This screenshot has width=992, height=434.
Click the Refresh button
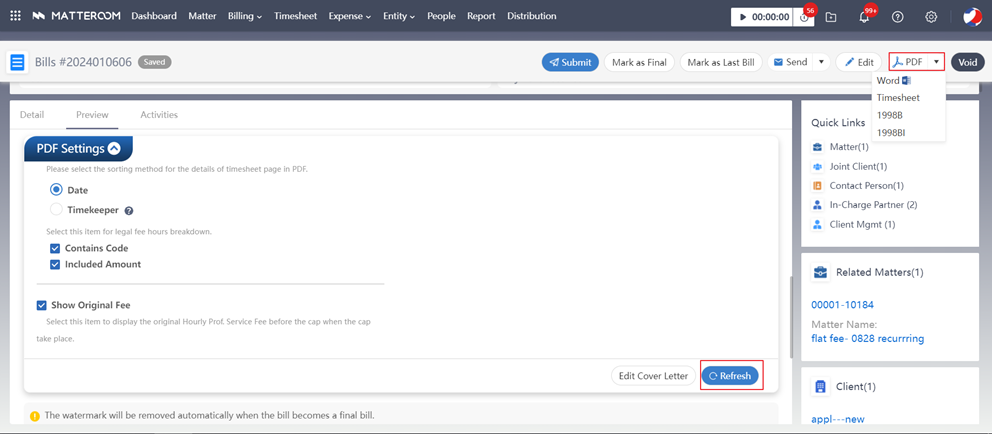[730, 376]
